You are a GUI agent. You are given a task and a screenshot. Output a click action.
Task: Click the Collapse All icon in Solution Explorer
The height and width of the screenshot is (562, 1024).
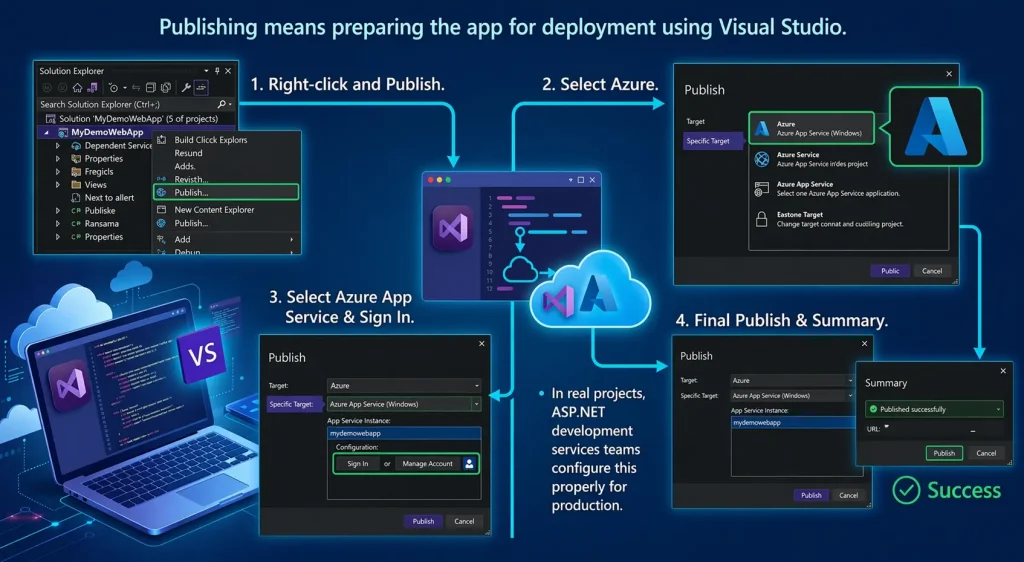point(151,87)
